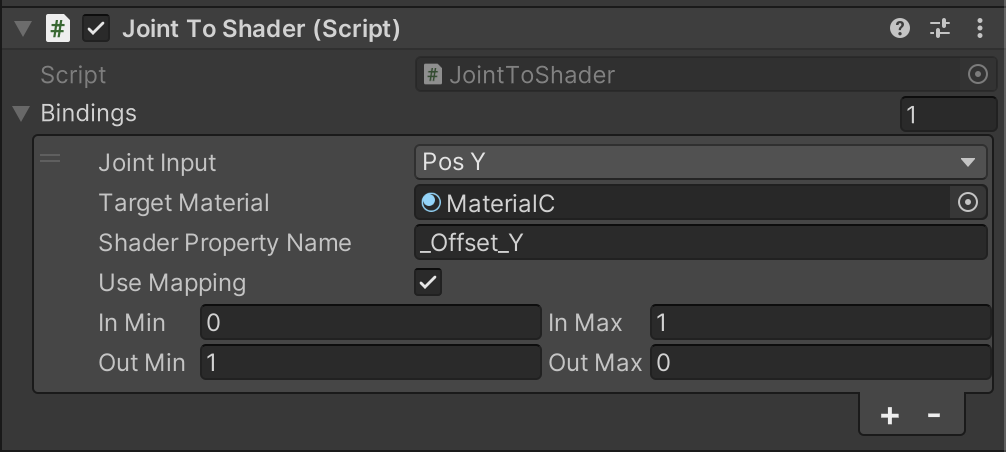Open the component preset selector icon

pos(940,28)
